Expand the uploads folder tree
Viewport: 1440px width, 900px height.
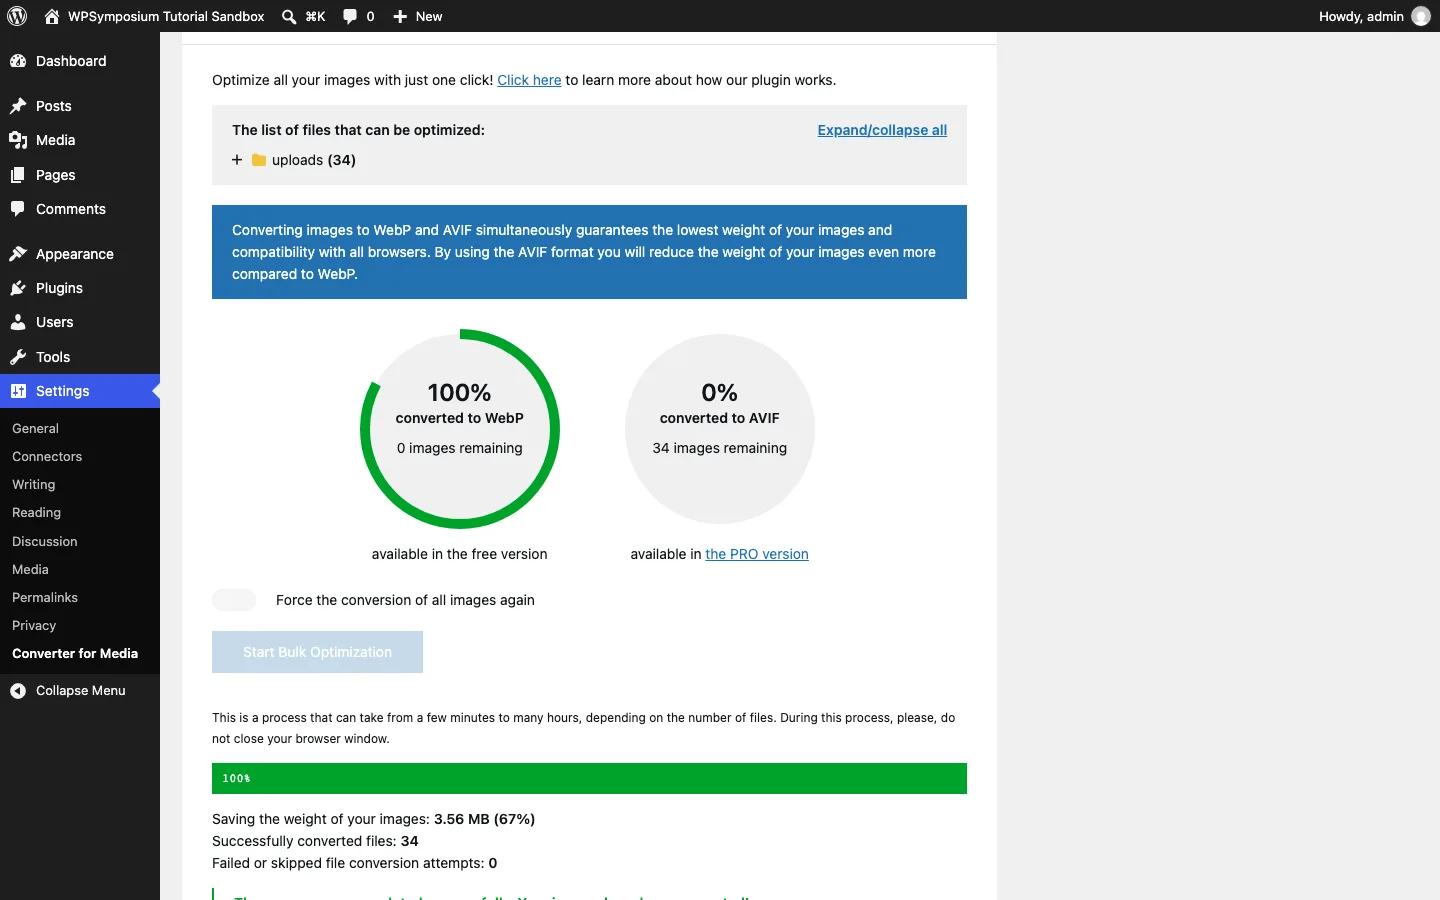click(237, 160)
